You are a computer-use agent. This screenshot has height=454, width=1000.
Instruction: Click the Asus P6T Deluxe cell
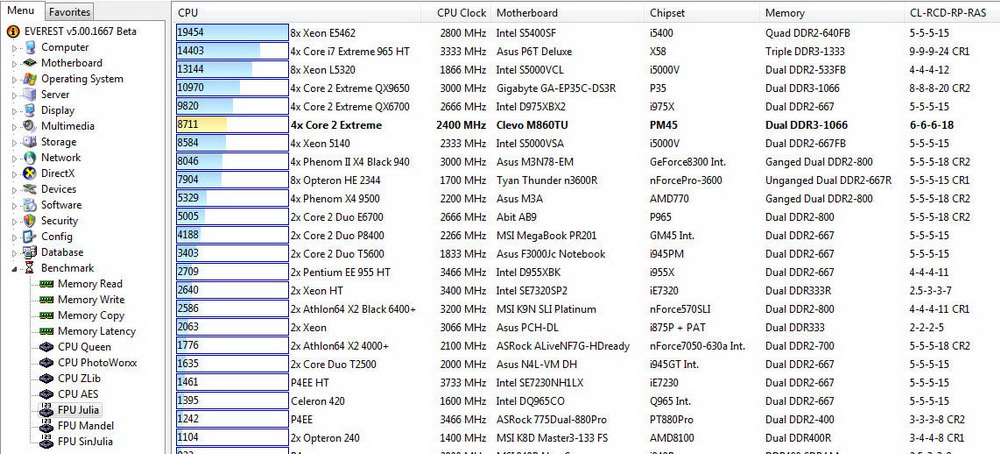pyautogui.click(x=534, y=52)
